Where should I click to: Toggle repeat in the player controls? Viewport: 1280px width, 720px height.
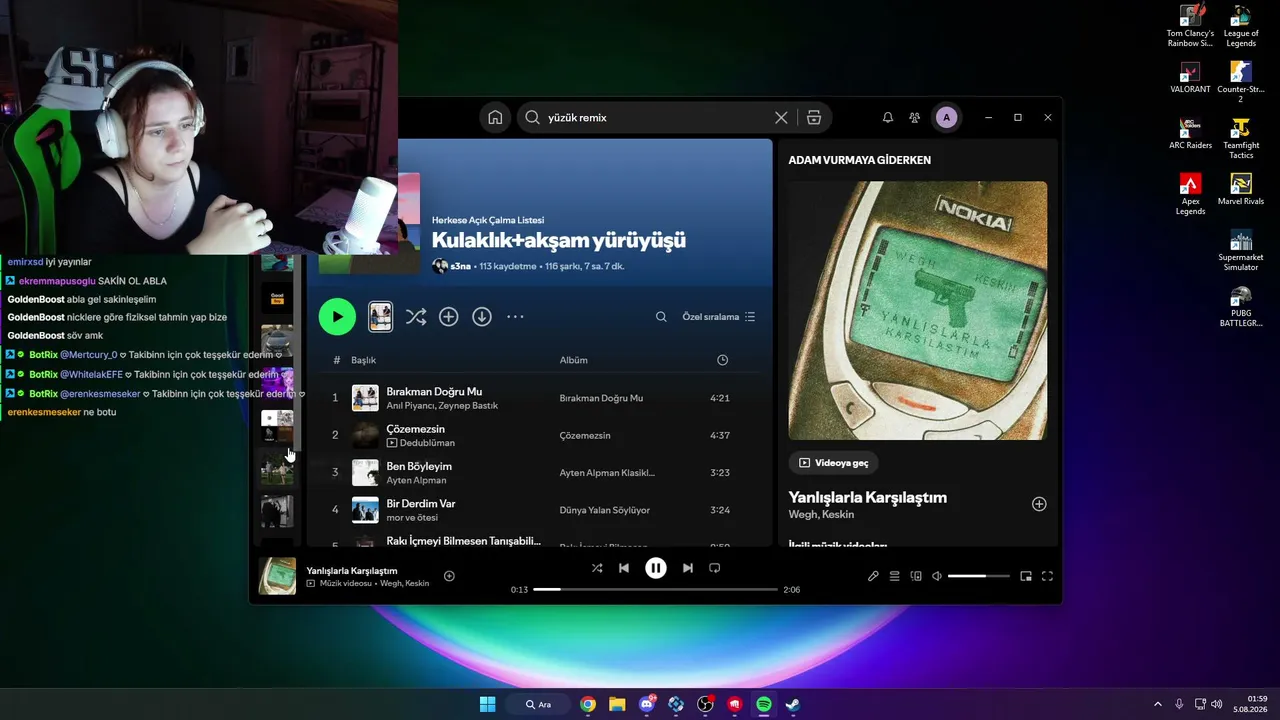(x=714, y=568)
